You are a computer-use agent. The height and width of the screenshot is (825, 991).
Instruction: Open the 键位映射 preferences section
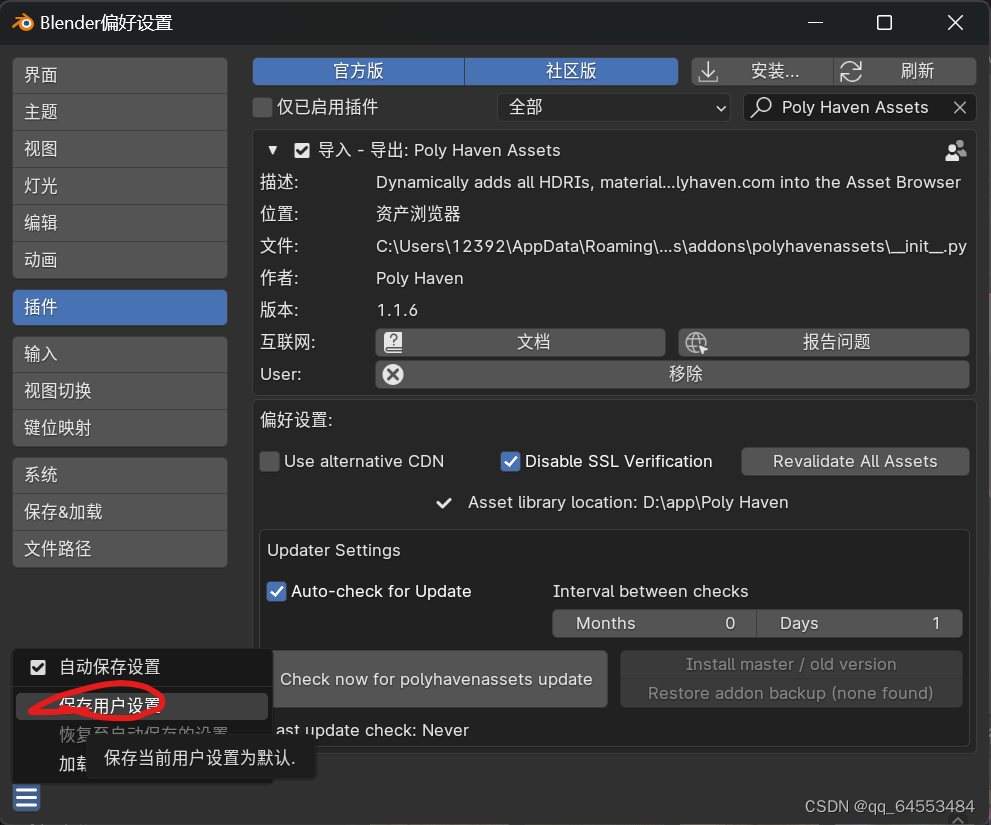tap(120, 428)
